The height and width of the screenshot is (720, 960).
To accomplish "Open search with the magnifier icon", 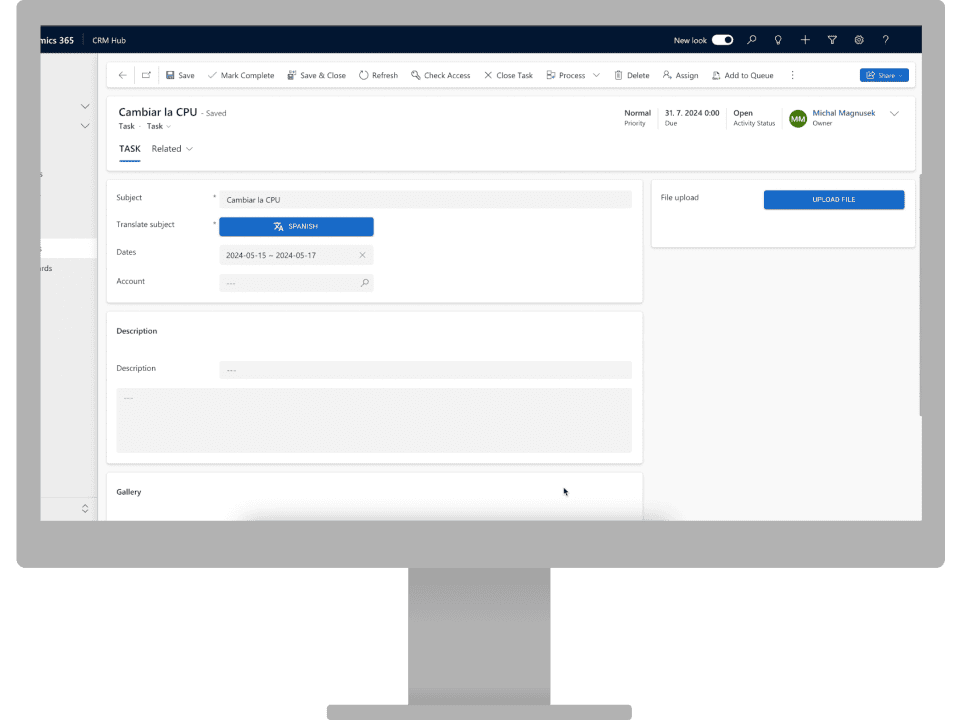I will [x=752, y=40].
